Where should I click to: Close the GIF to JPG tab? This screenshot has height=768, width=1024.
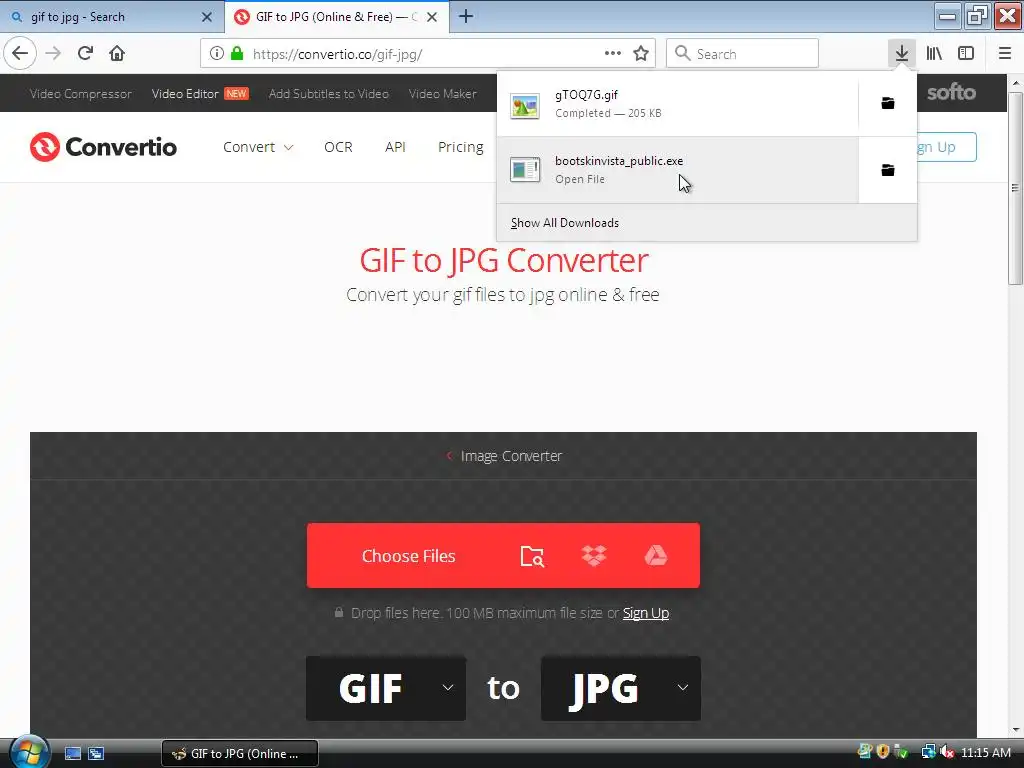coord(432,17)
